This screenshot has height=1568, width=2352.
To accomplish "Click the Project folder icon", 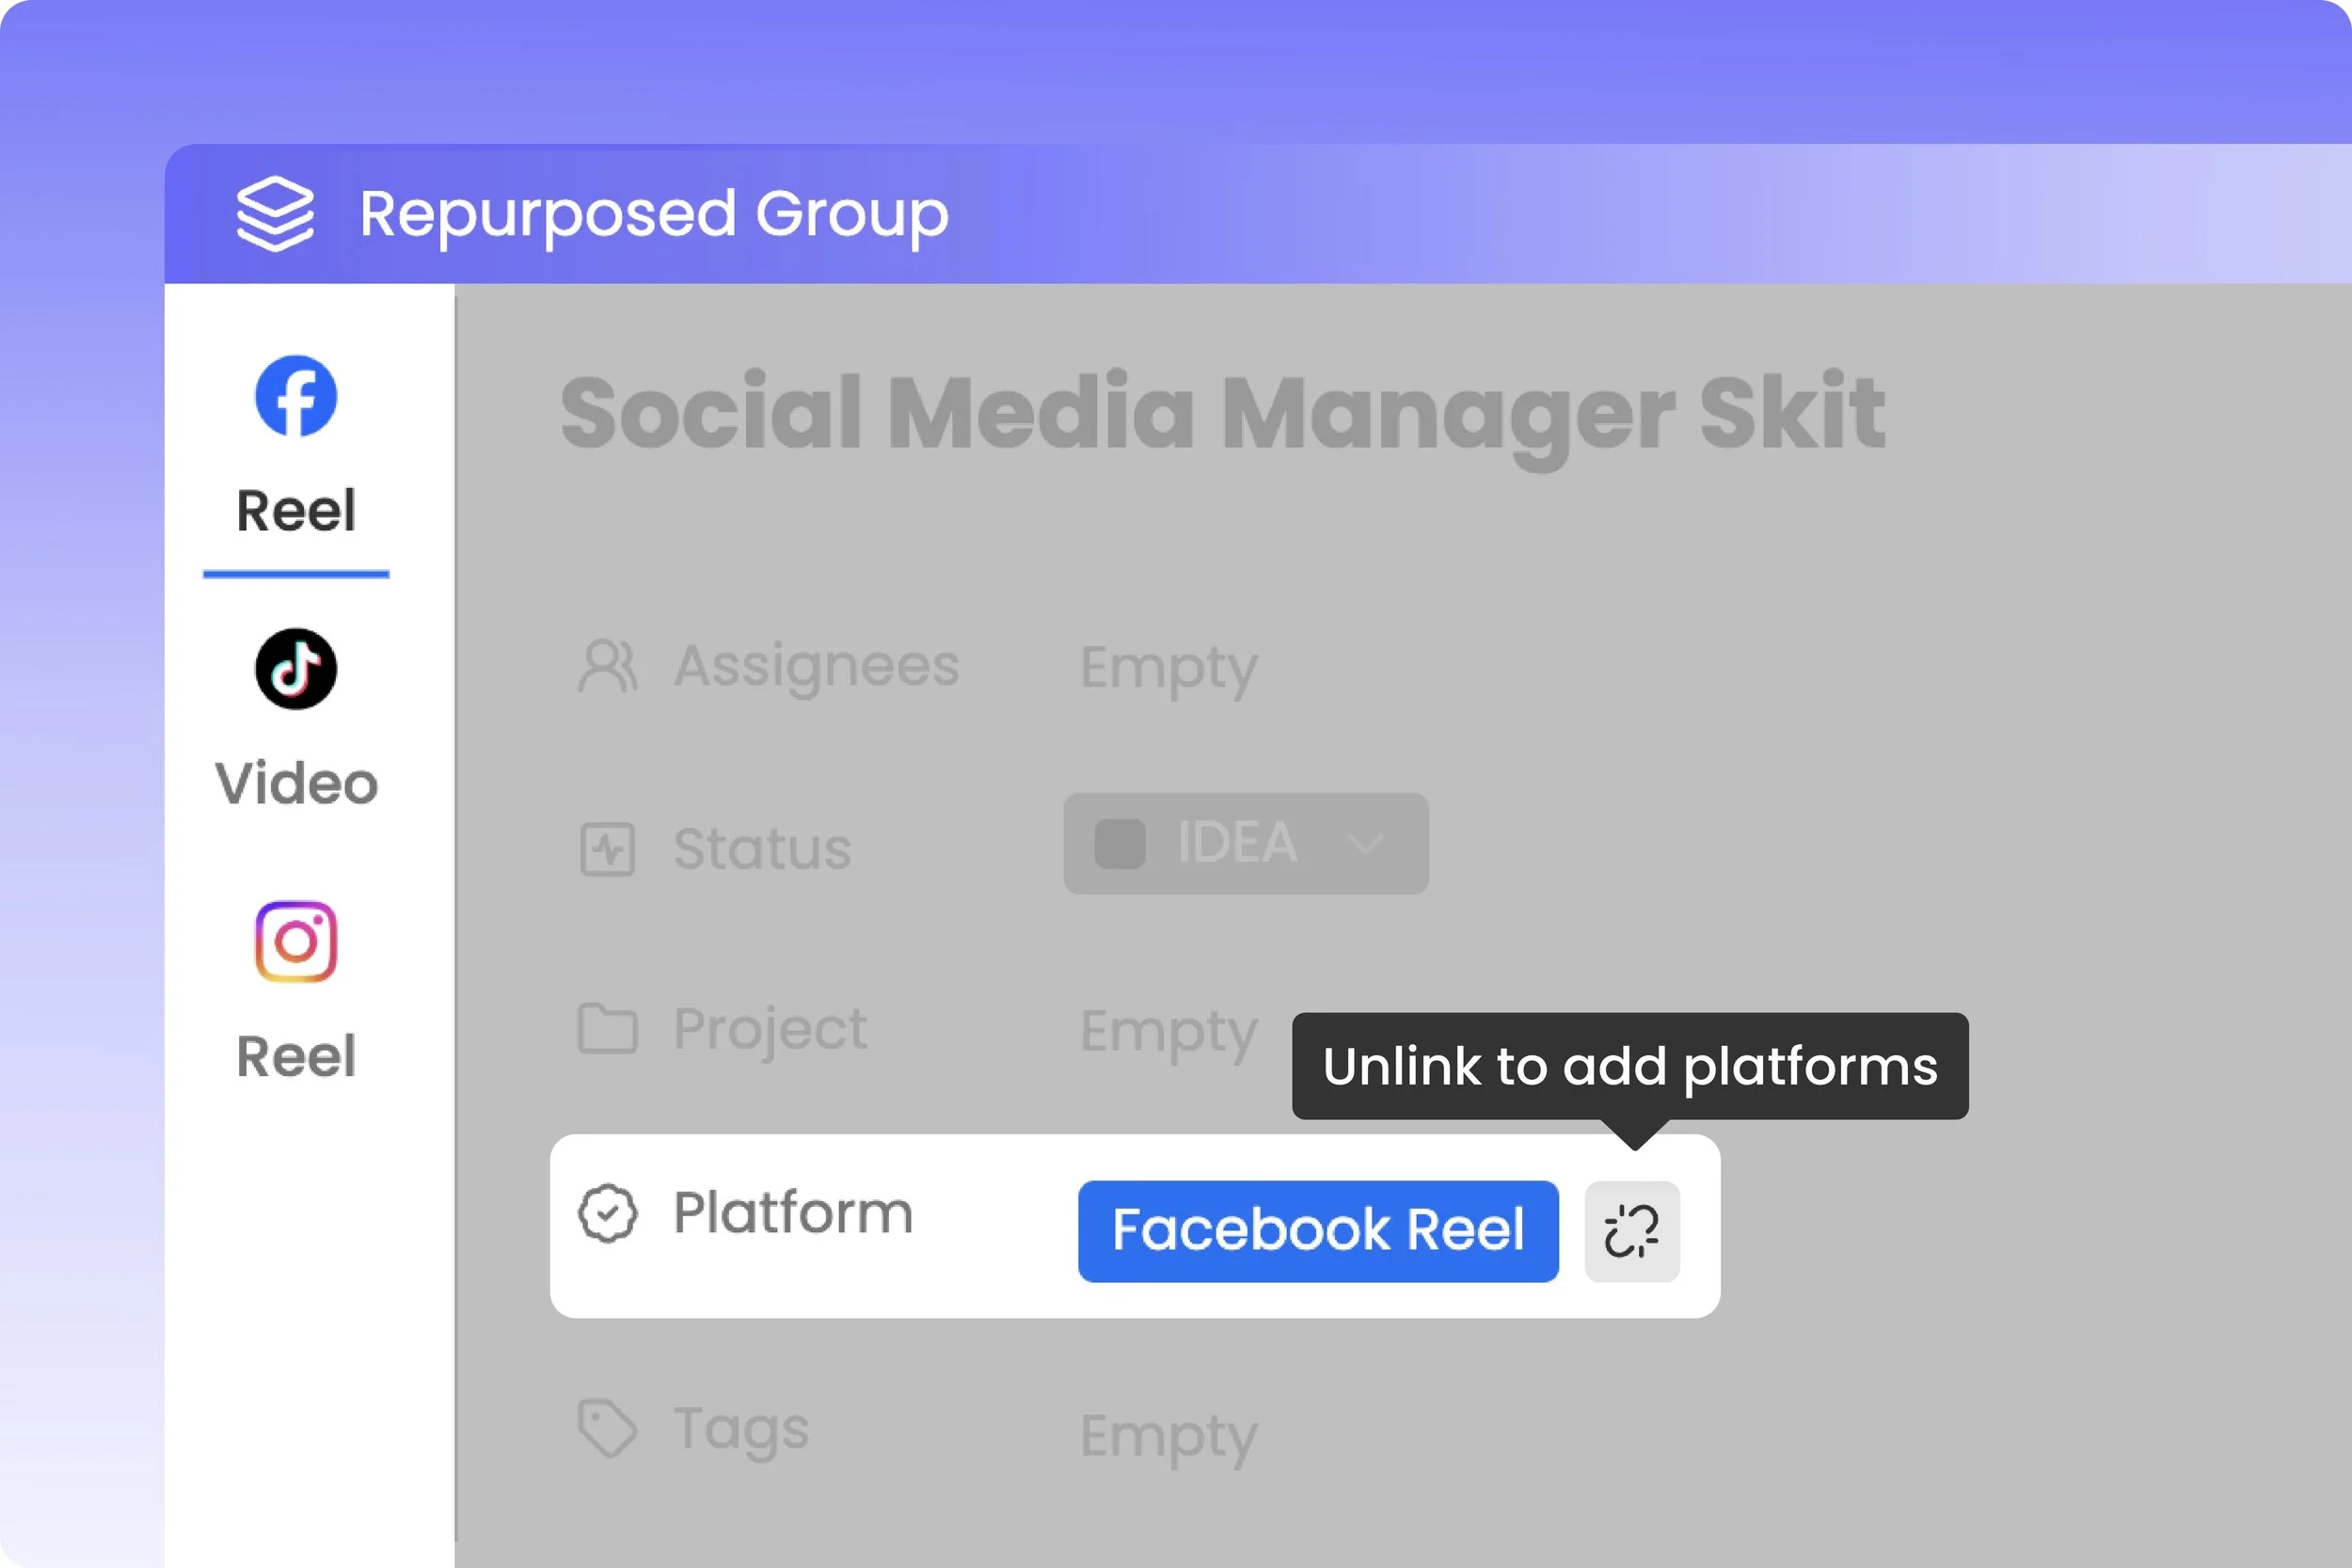I will (x=607, y=1029).
